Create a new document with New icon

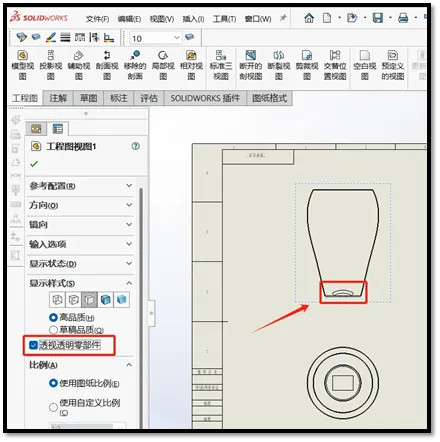(x=327, y=18)
